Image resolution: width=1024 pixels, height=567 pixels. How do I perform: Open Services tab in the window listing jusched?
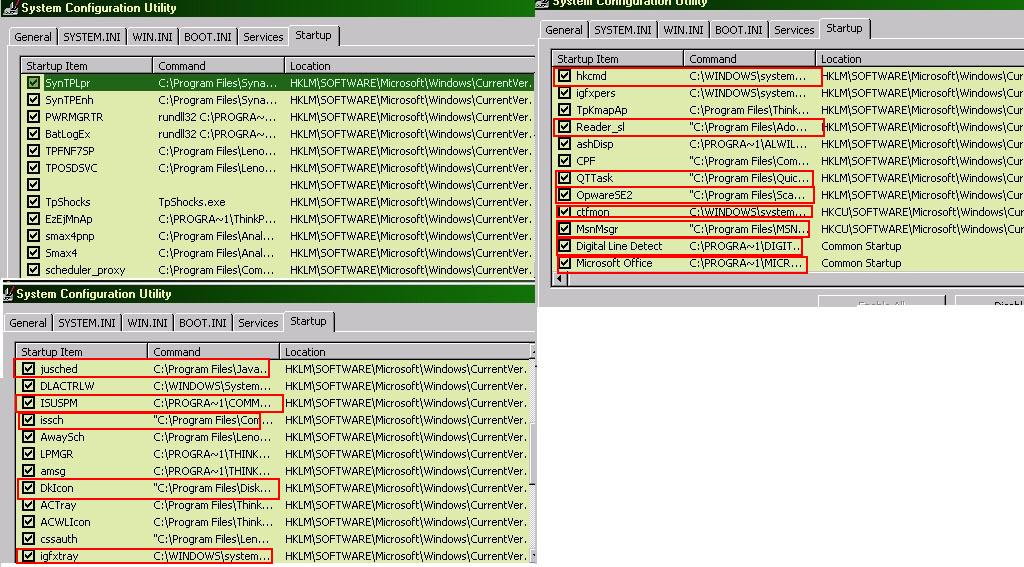[258, 323]
